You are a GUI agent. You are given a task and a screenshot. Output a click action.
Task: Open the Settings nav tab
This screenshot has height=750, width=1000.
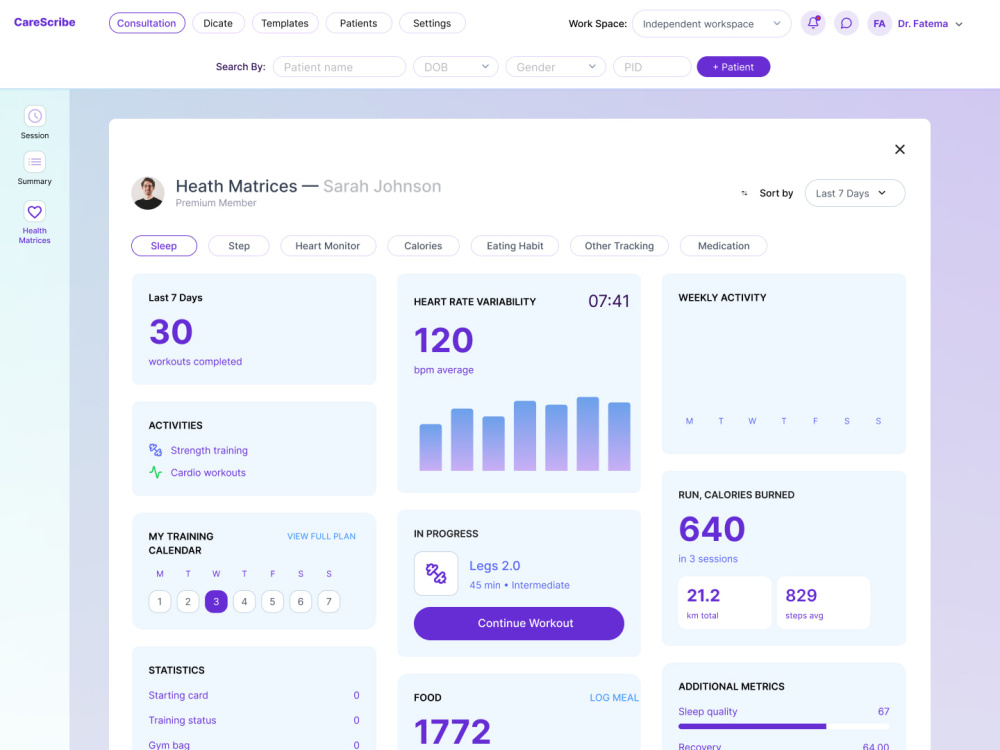click(432, 23)
